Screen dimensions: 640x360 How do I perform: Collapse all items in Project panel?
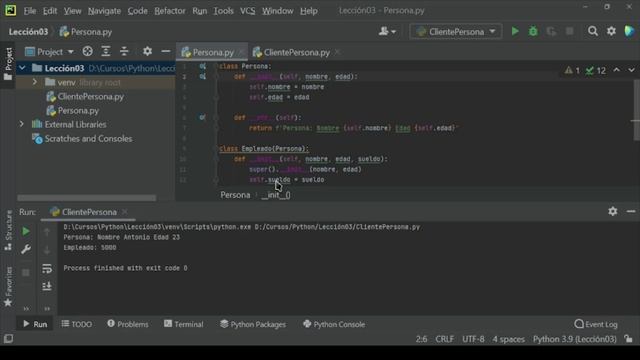[x=124, y=51]
